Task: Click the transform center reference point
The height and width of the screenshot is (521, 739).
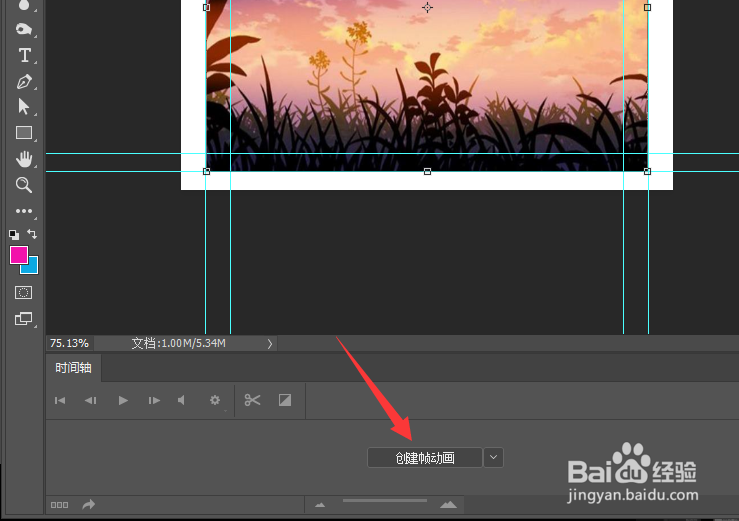Action: (x=427, y=8)
